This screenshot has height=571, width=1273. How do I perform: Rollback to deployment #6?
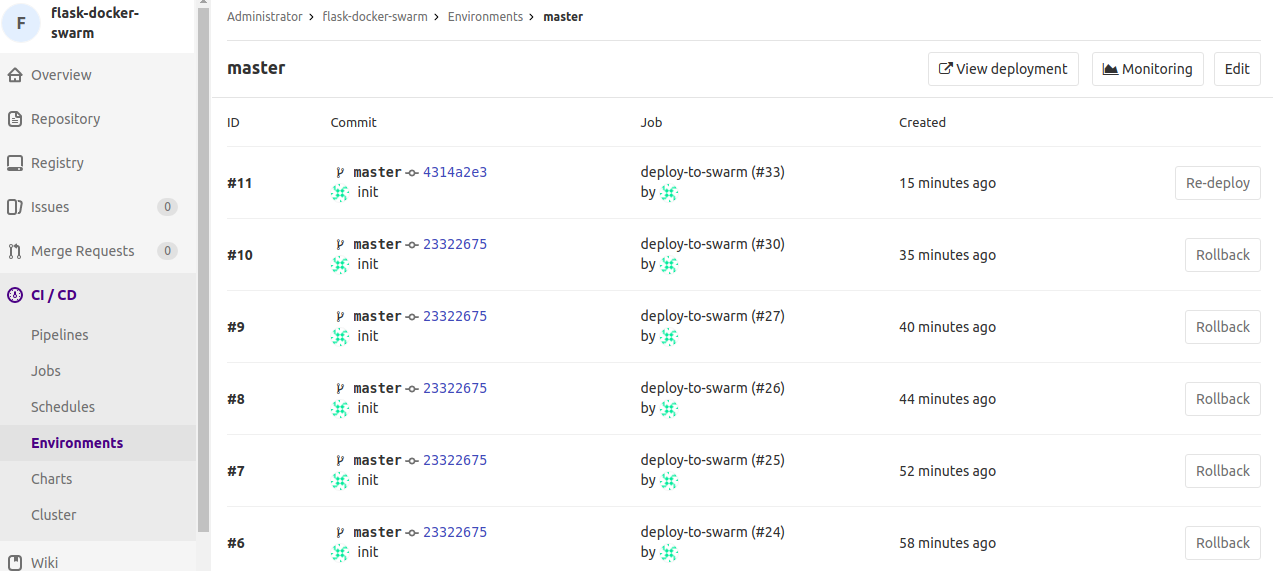[x=1222, y=543]
